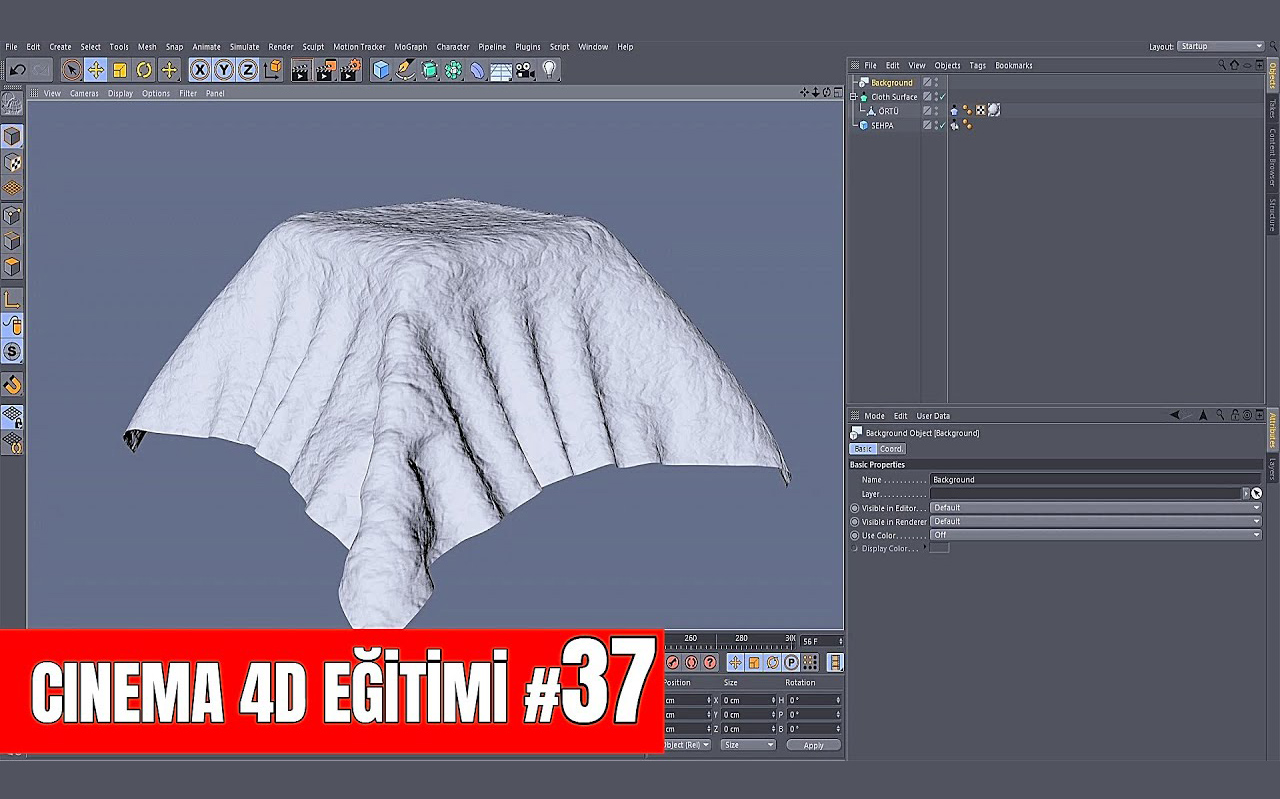Open the floor environment objects icon
The width and height of the screenshot is (1280, 799).
pos(501,70)
